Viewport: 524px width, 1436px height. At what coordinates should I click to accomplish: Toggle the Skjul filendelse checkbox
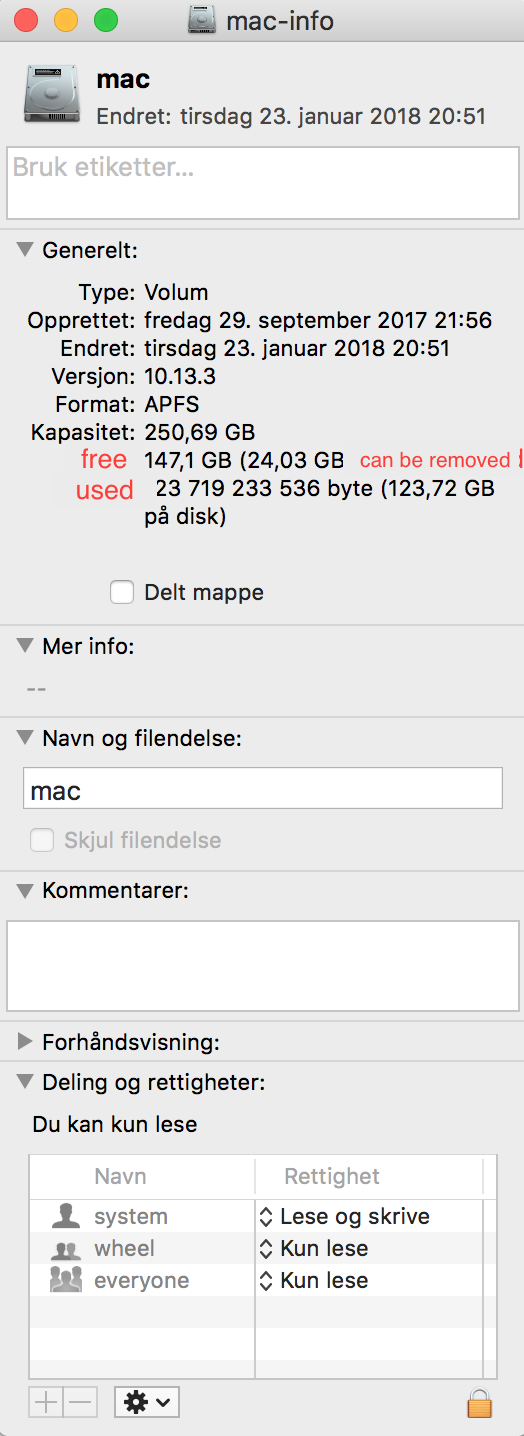click(42, 840)
